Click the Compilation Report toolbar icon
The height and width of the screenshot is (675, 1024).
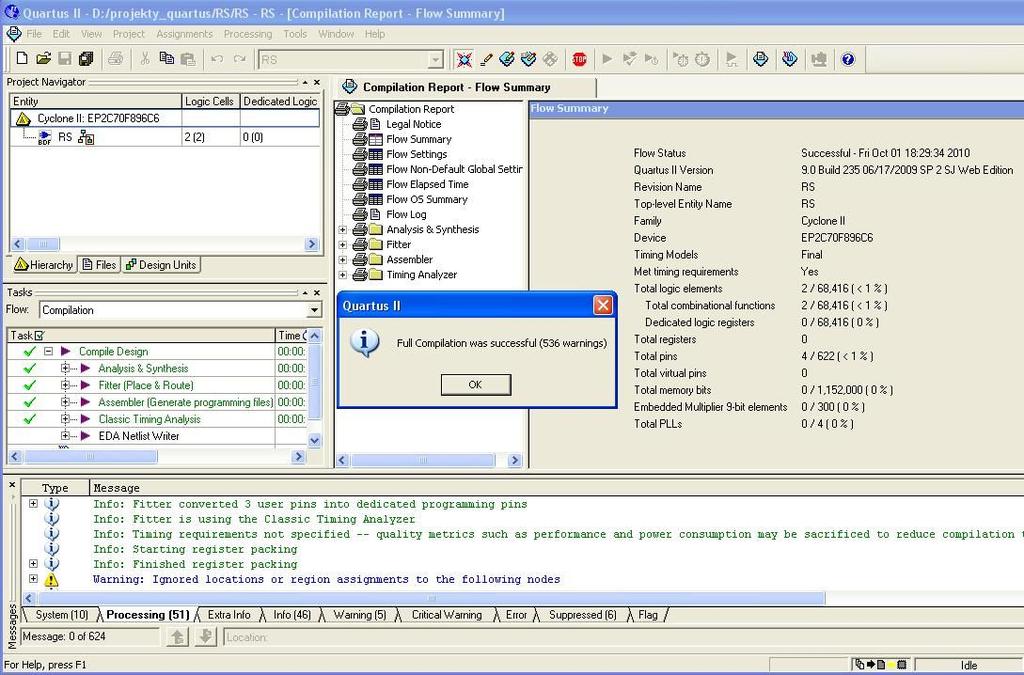tap(761, 59)
